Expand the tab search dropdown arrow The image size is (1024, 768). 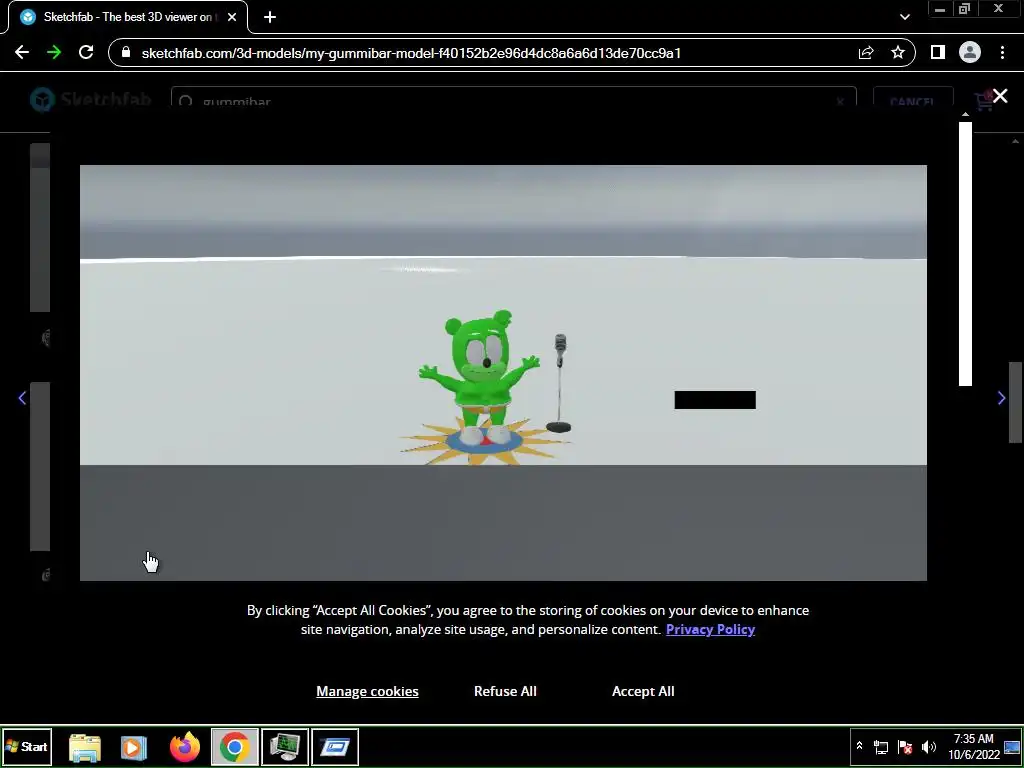coord(904,17)
